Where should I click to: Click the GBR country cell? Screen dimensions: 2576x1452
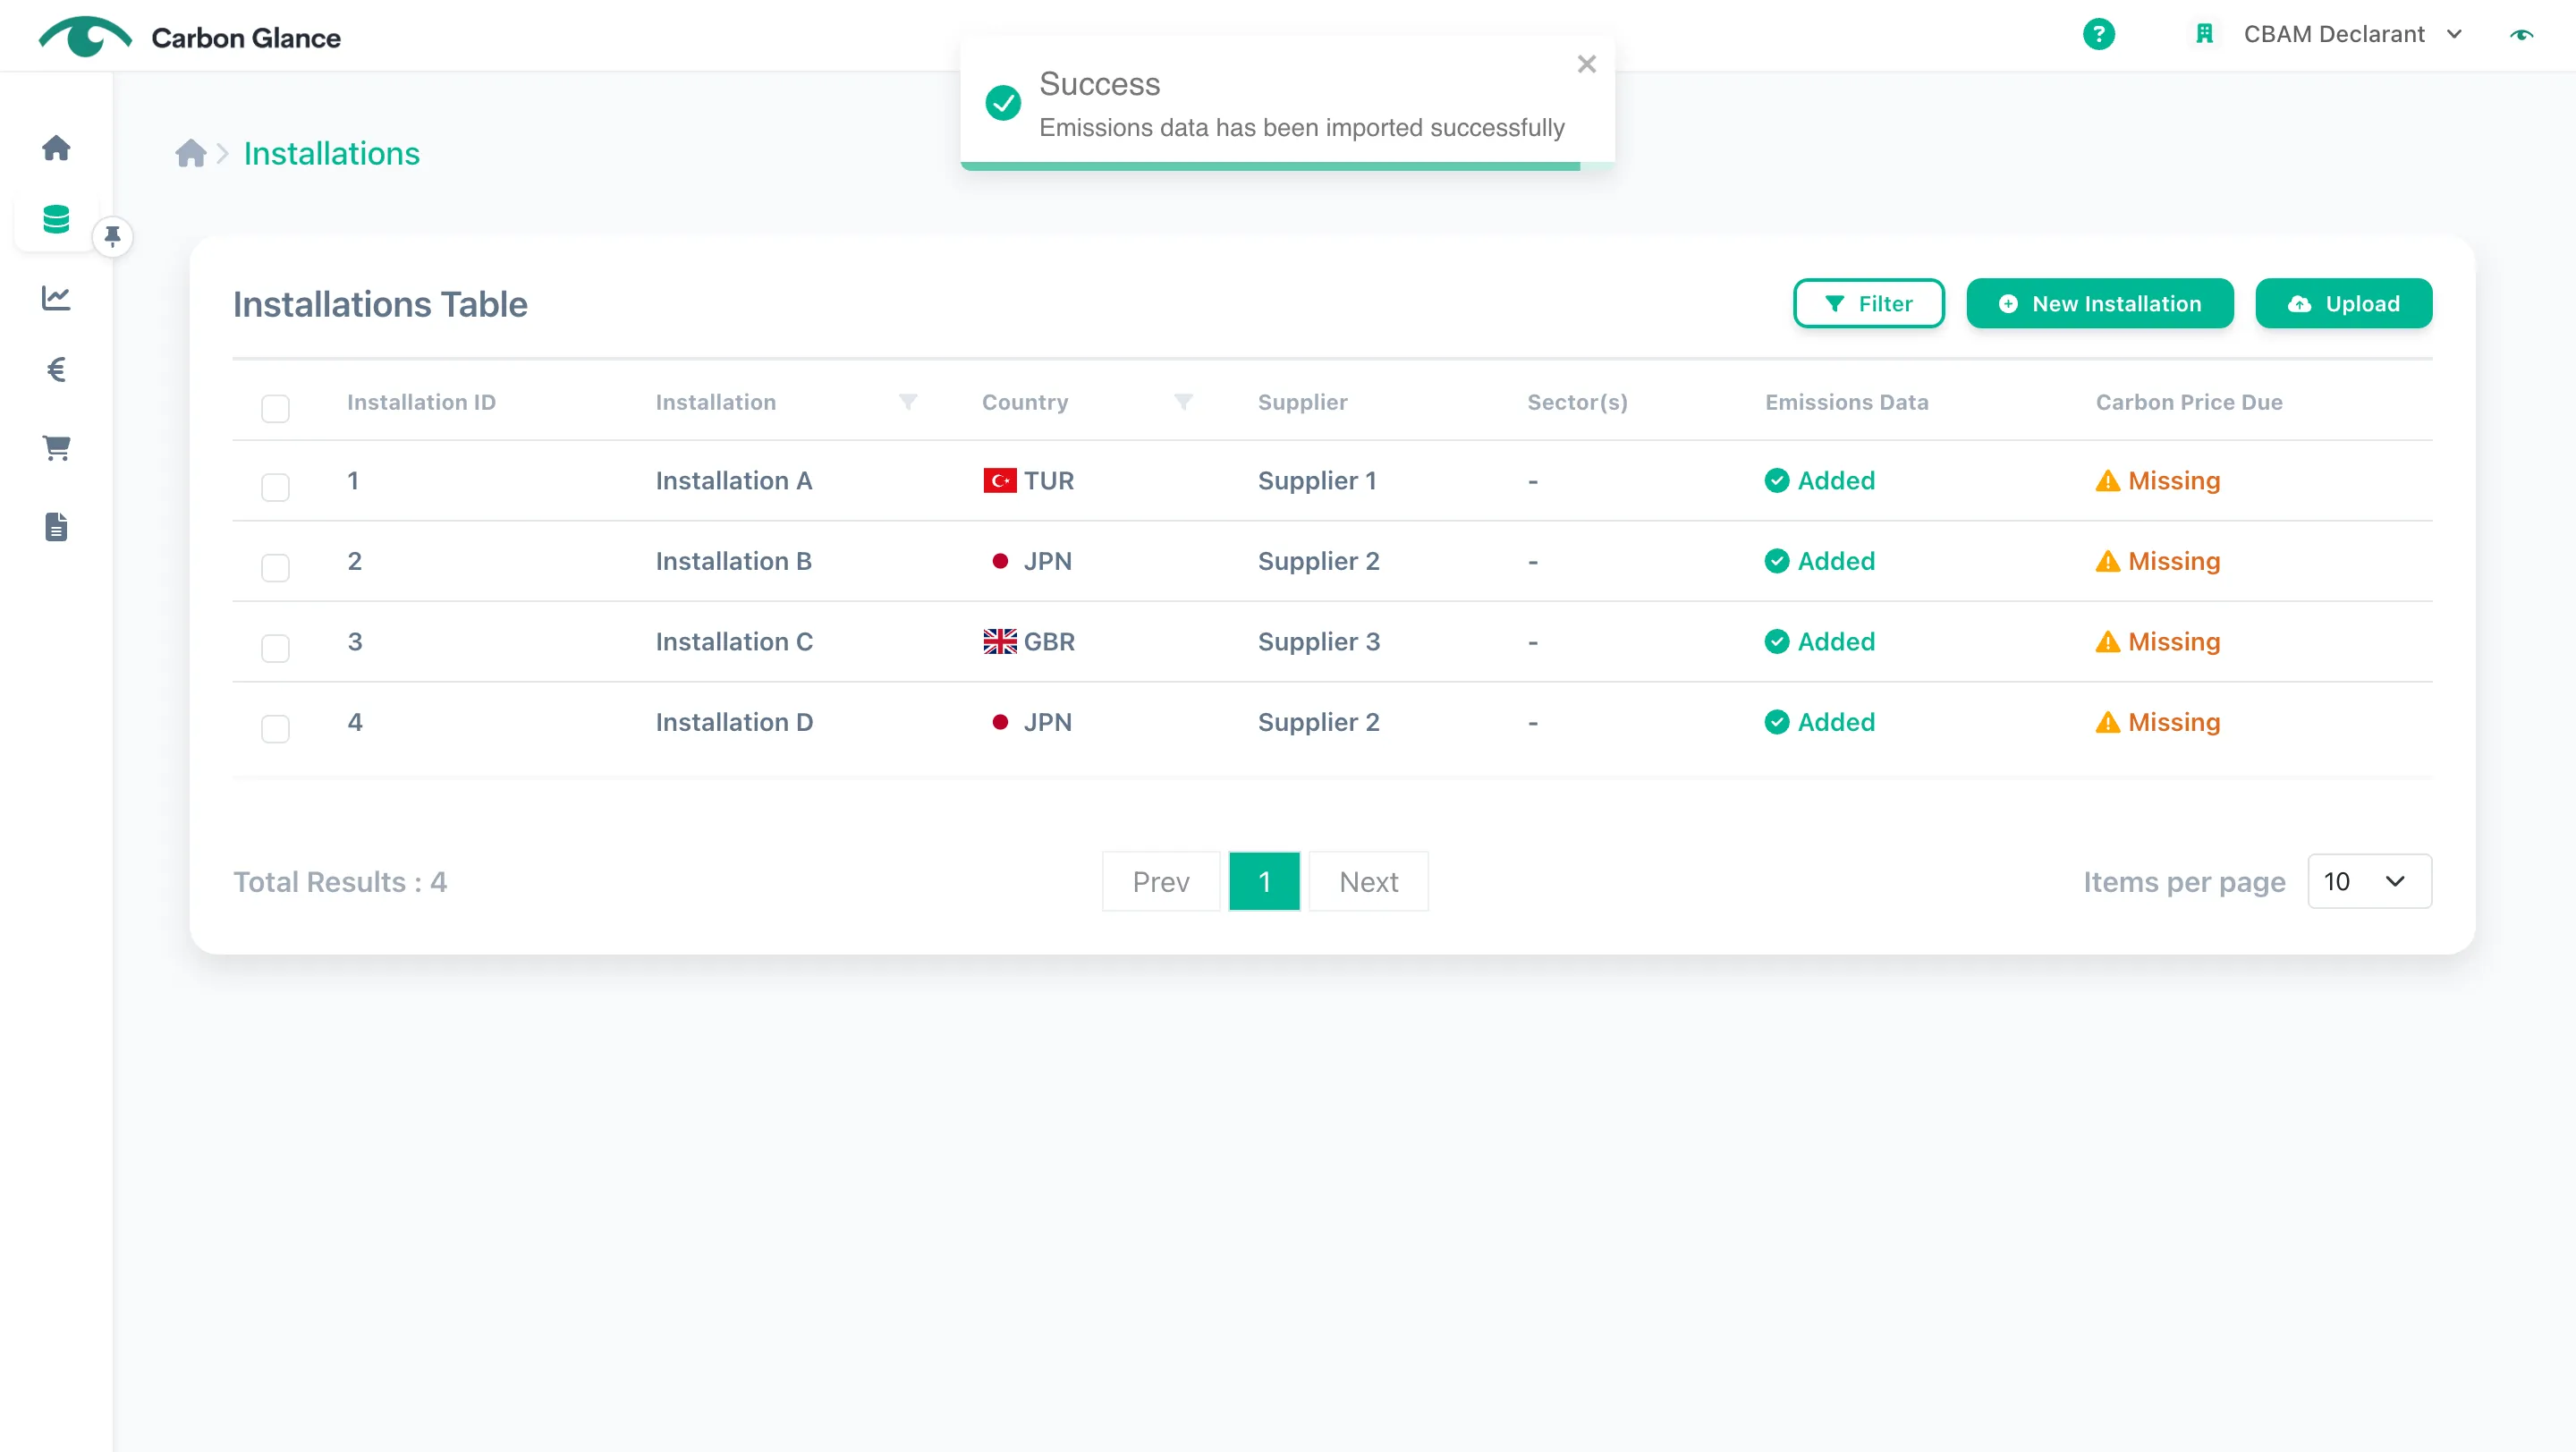pyautogui.click(x=1029, y=642)
